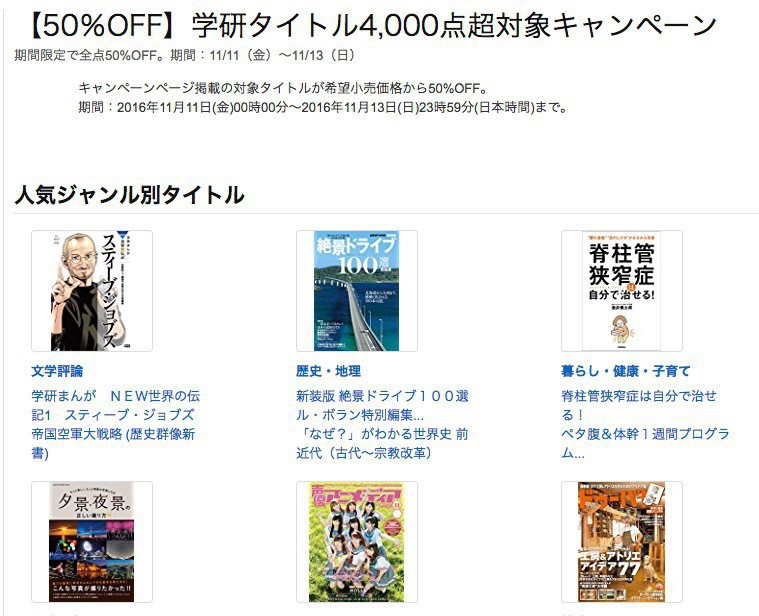Open the 夕景・夜景 photography book cover
This screenshot has width=759, height=616.
coord(92,542)
